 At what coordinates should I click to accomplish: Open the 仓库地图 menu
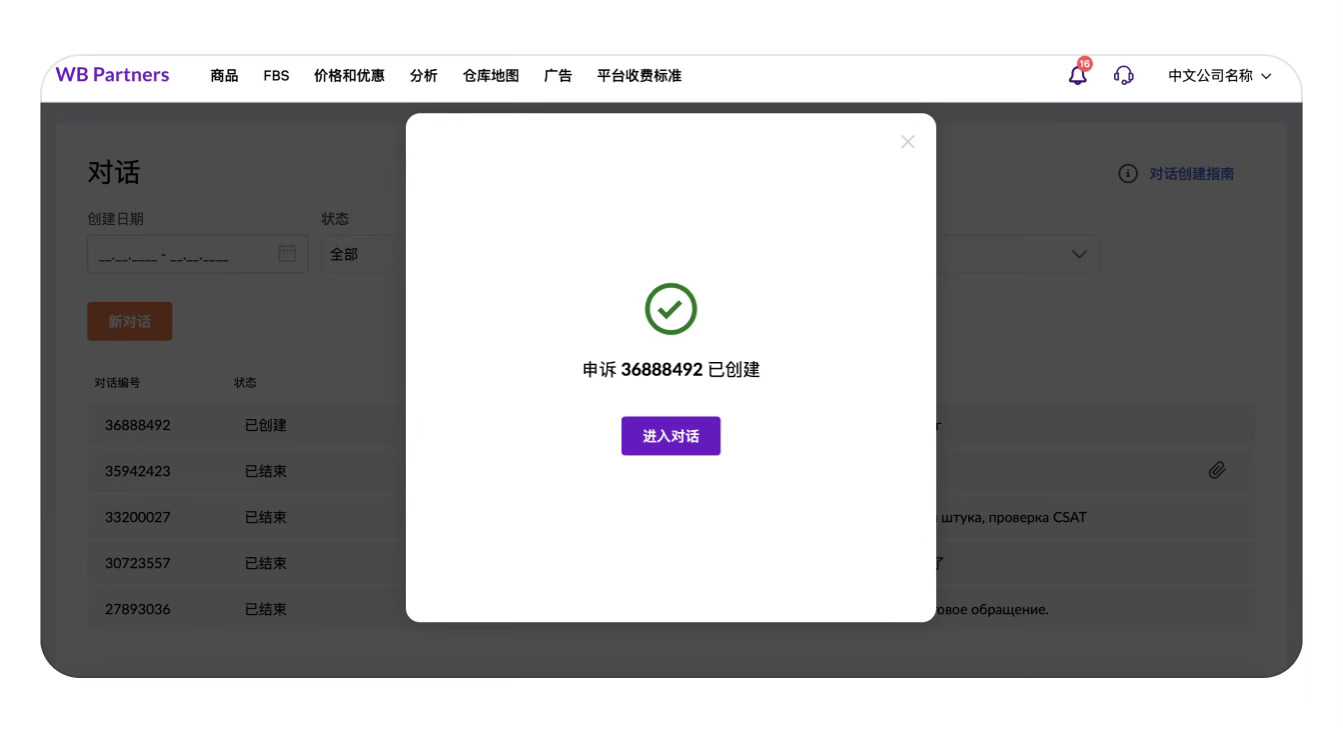point(491,76)
